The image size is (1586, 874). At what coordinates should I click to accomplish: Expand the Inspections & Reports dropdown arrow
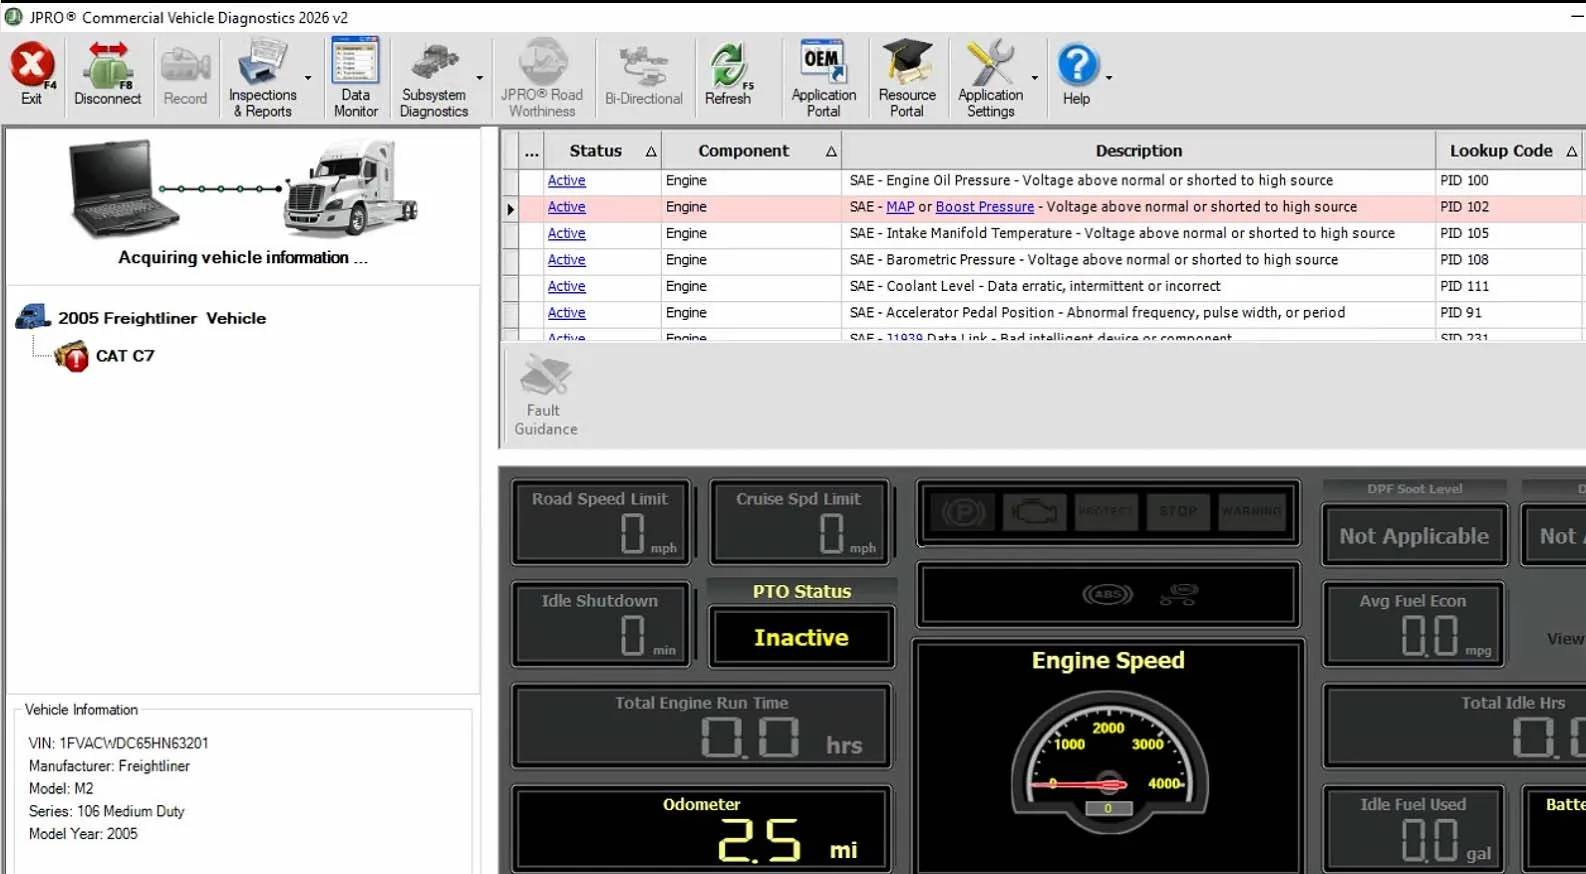point(308,78)
